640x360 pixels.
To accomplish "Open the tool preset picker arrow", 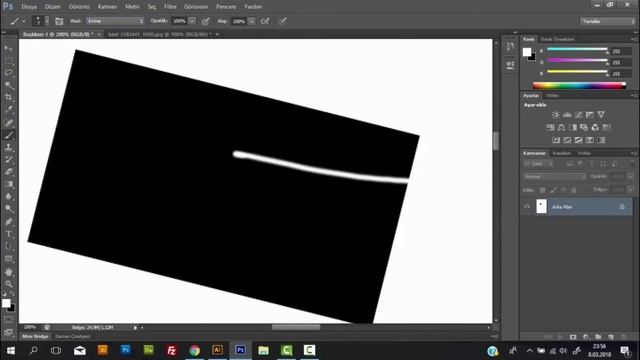I will click(x=24, y=21).
